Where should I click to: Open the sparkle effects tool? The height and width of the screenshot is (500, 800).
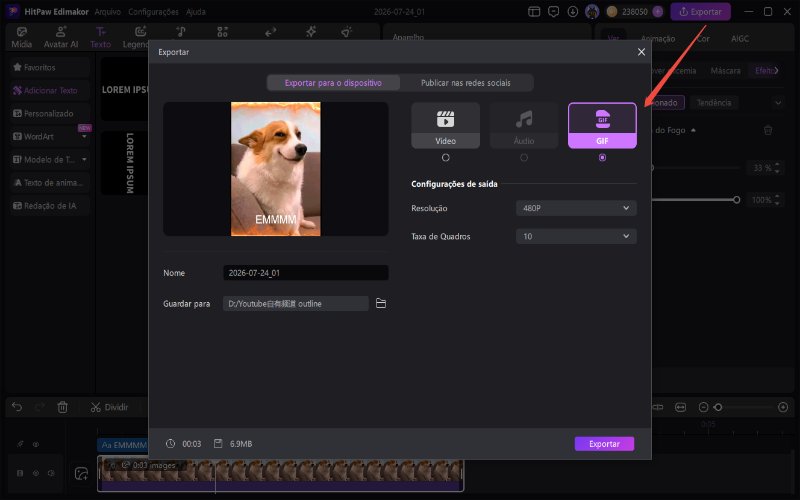point(311,32)
